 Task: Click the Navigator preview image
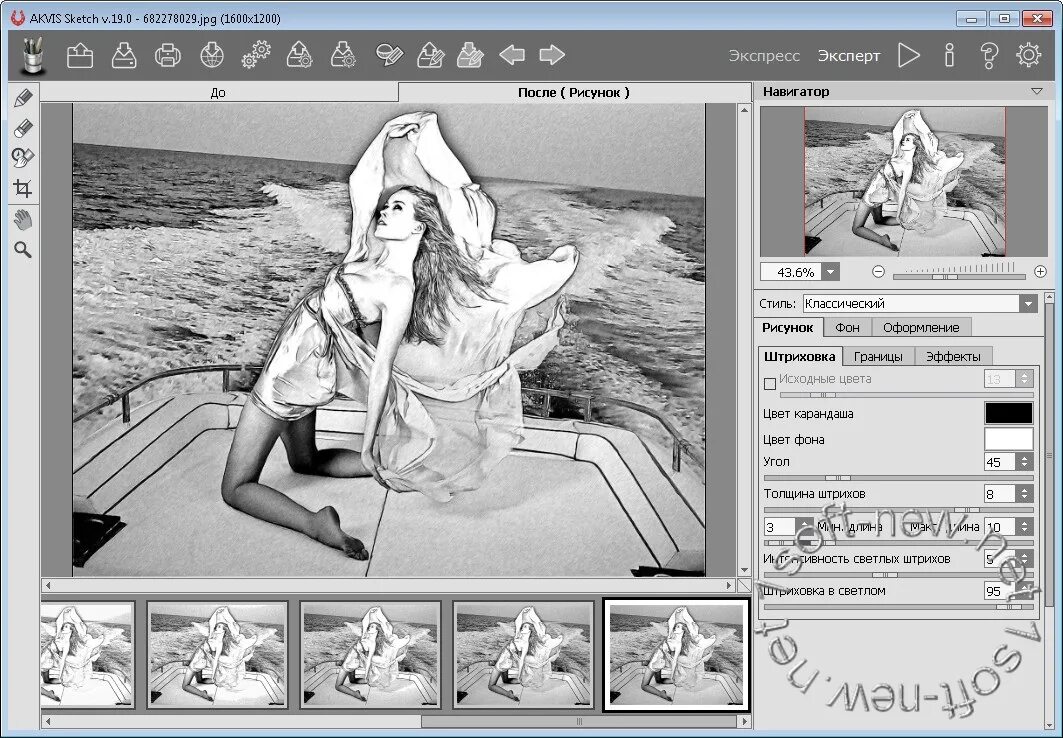pos(904,182)
